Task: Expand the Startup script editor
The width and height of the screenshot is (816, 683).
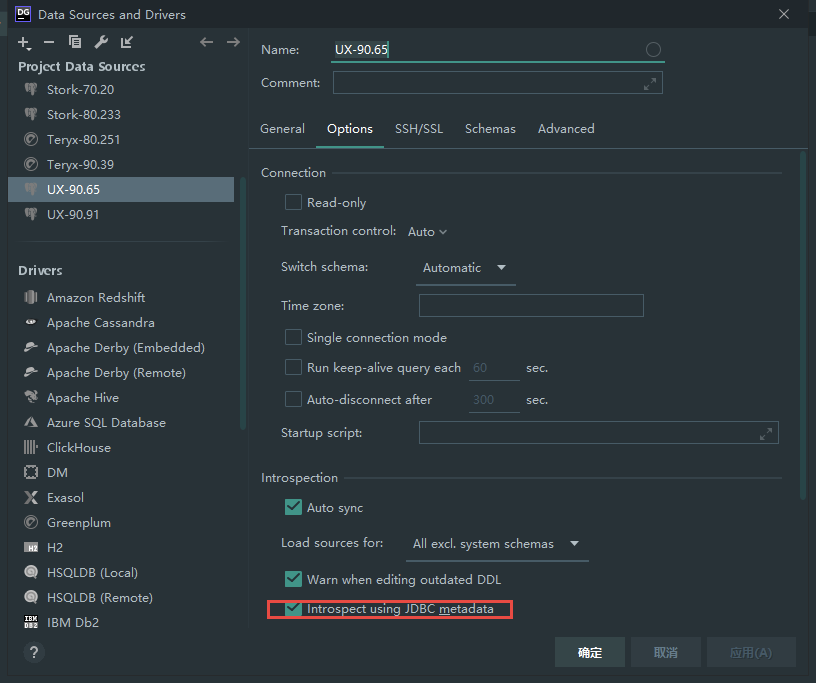Action: point(766,433)
